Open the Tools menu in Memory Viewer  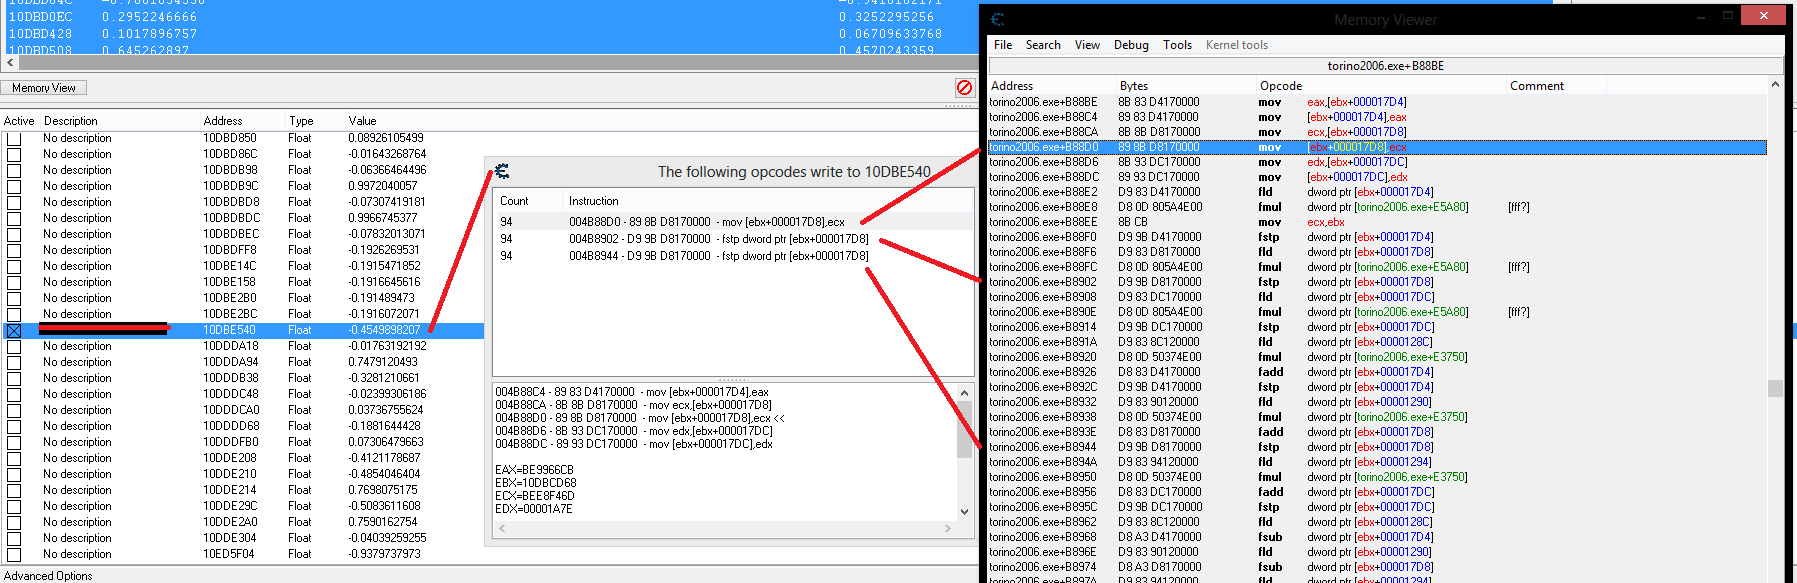(1177, 45)
